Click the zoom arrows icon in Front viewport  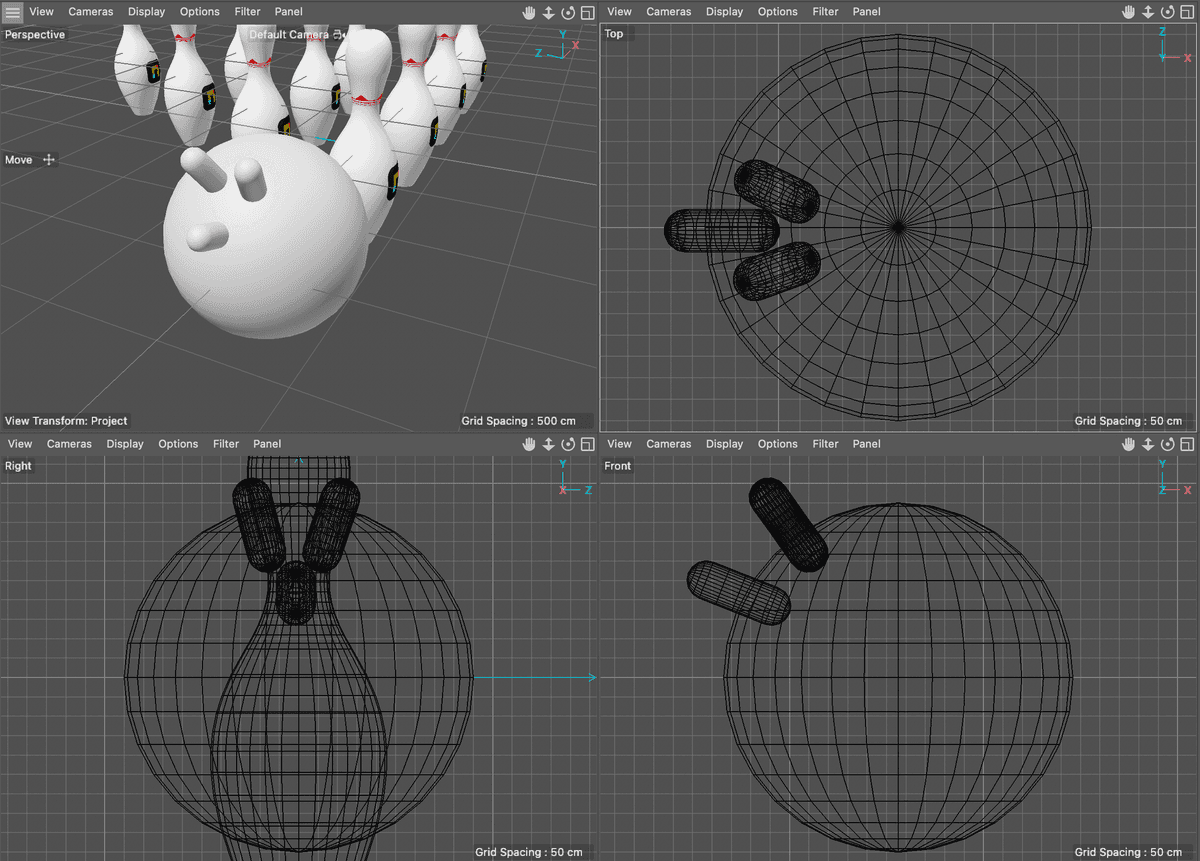[1149, 444]
